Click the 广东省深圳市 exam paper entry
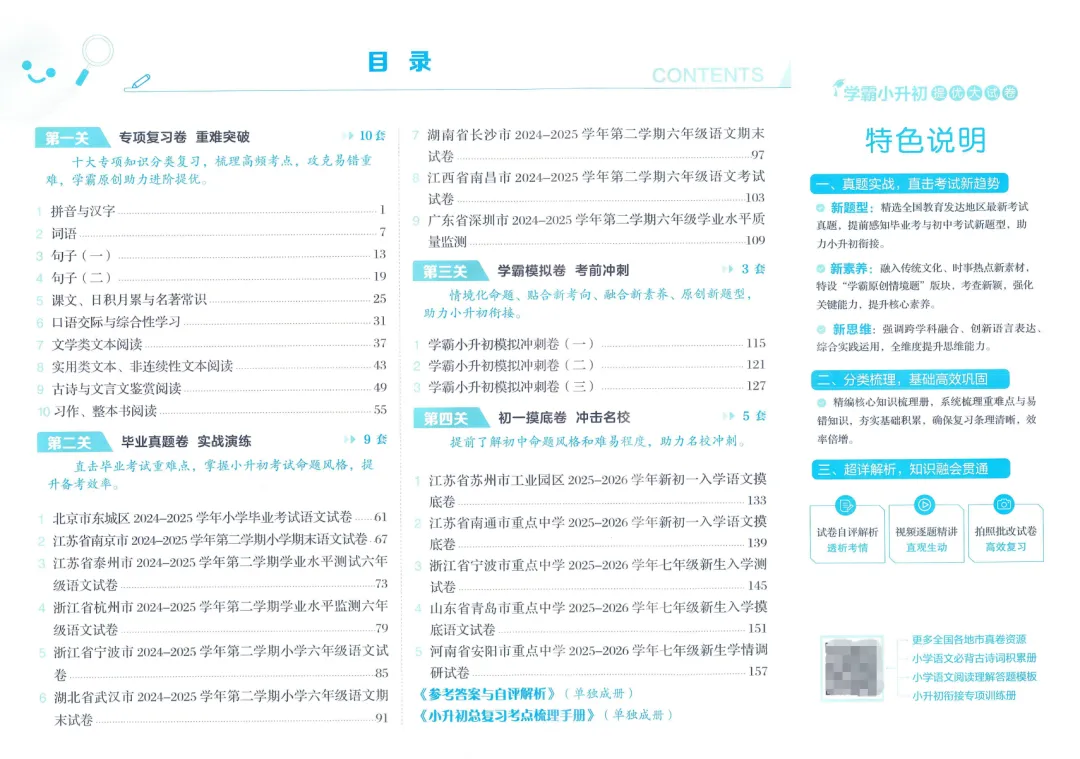 coord(589,230)
